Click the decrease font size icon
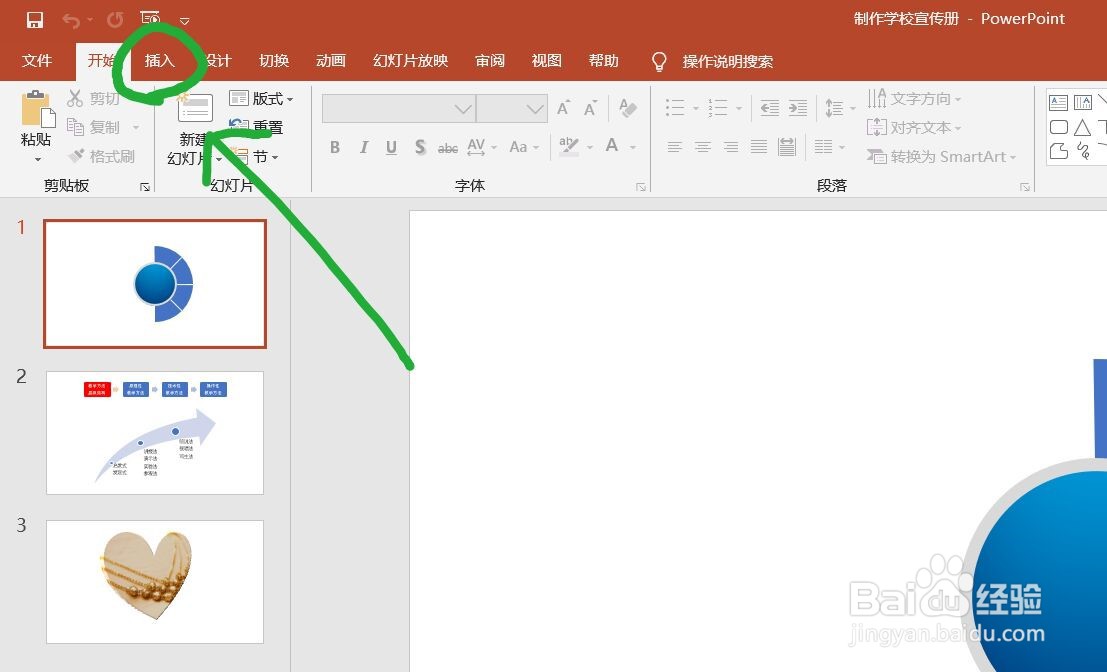 (590, 108)
